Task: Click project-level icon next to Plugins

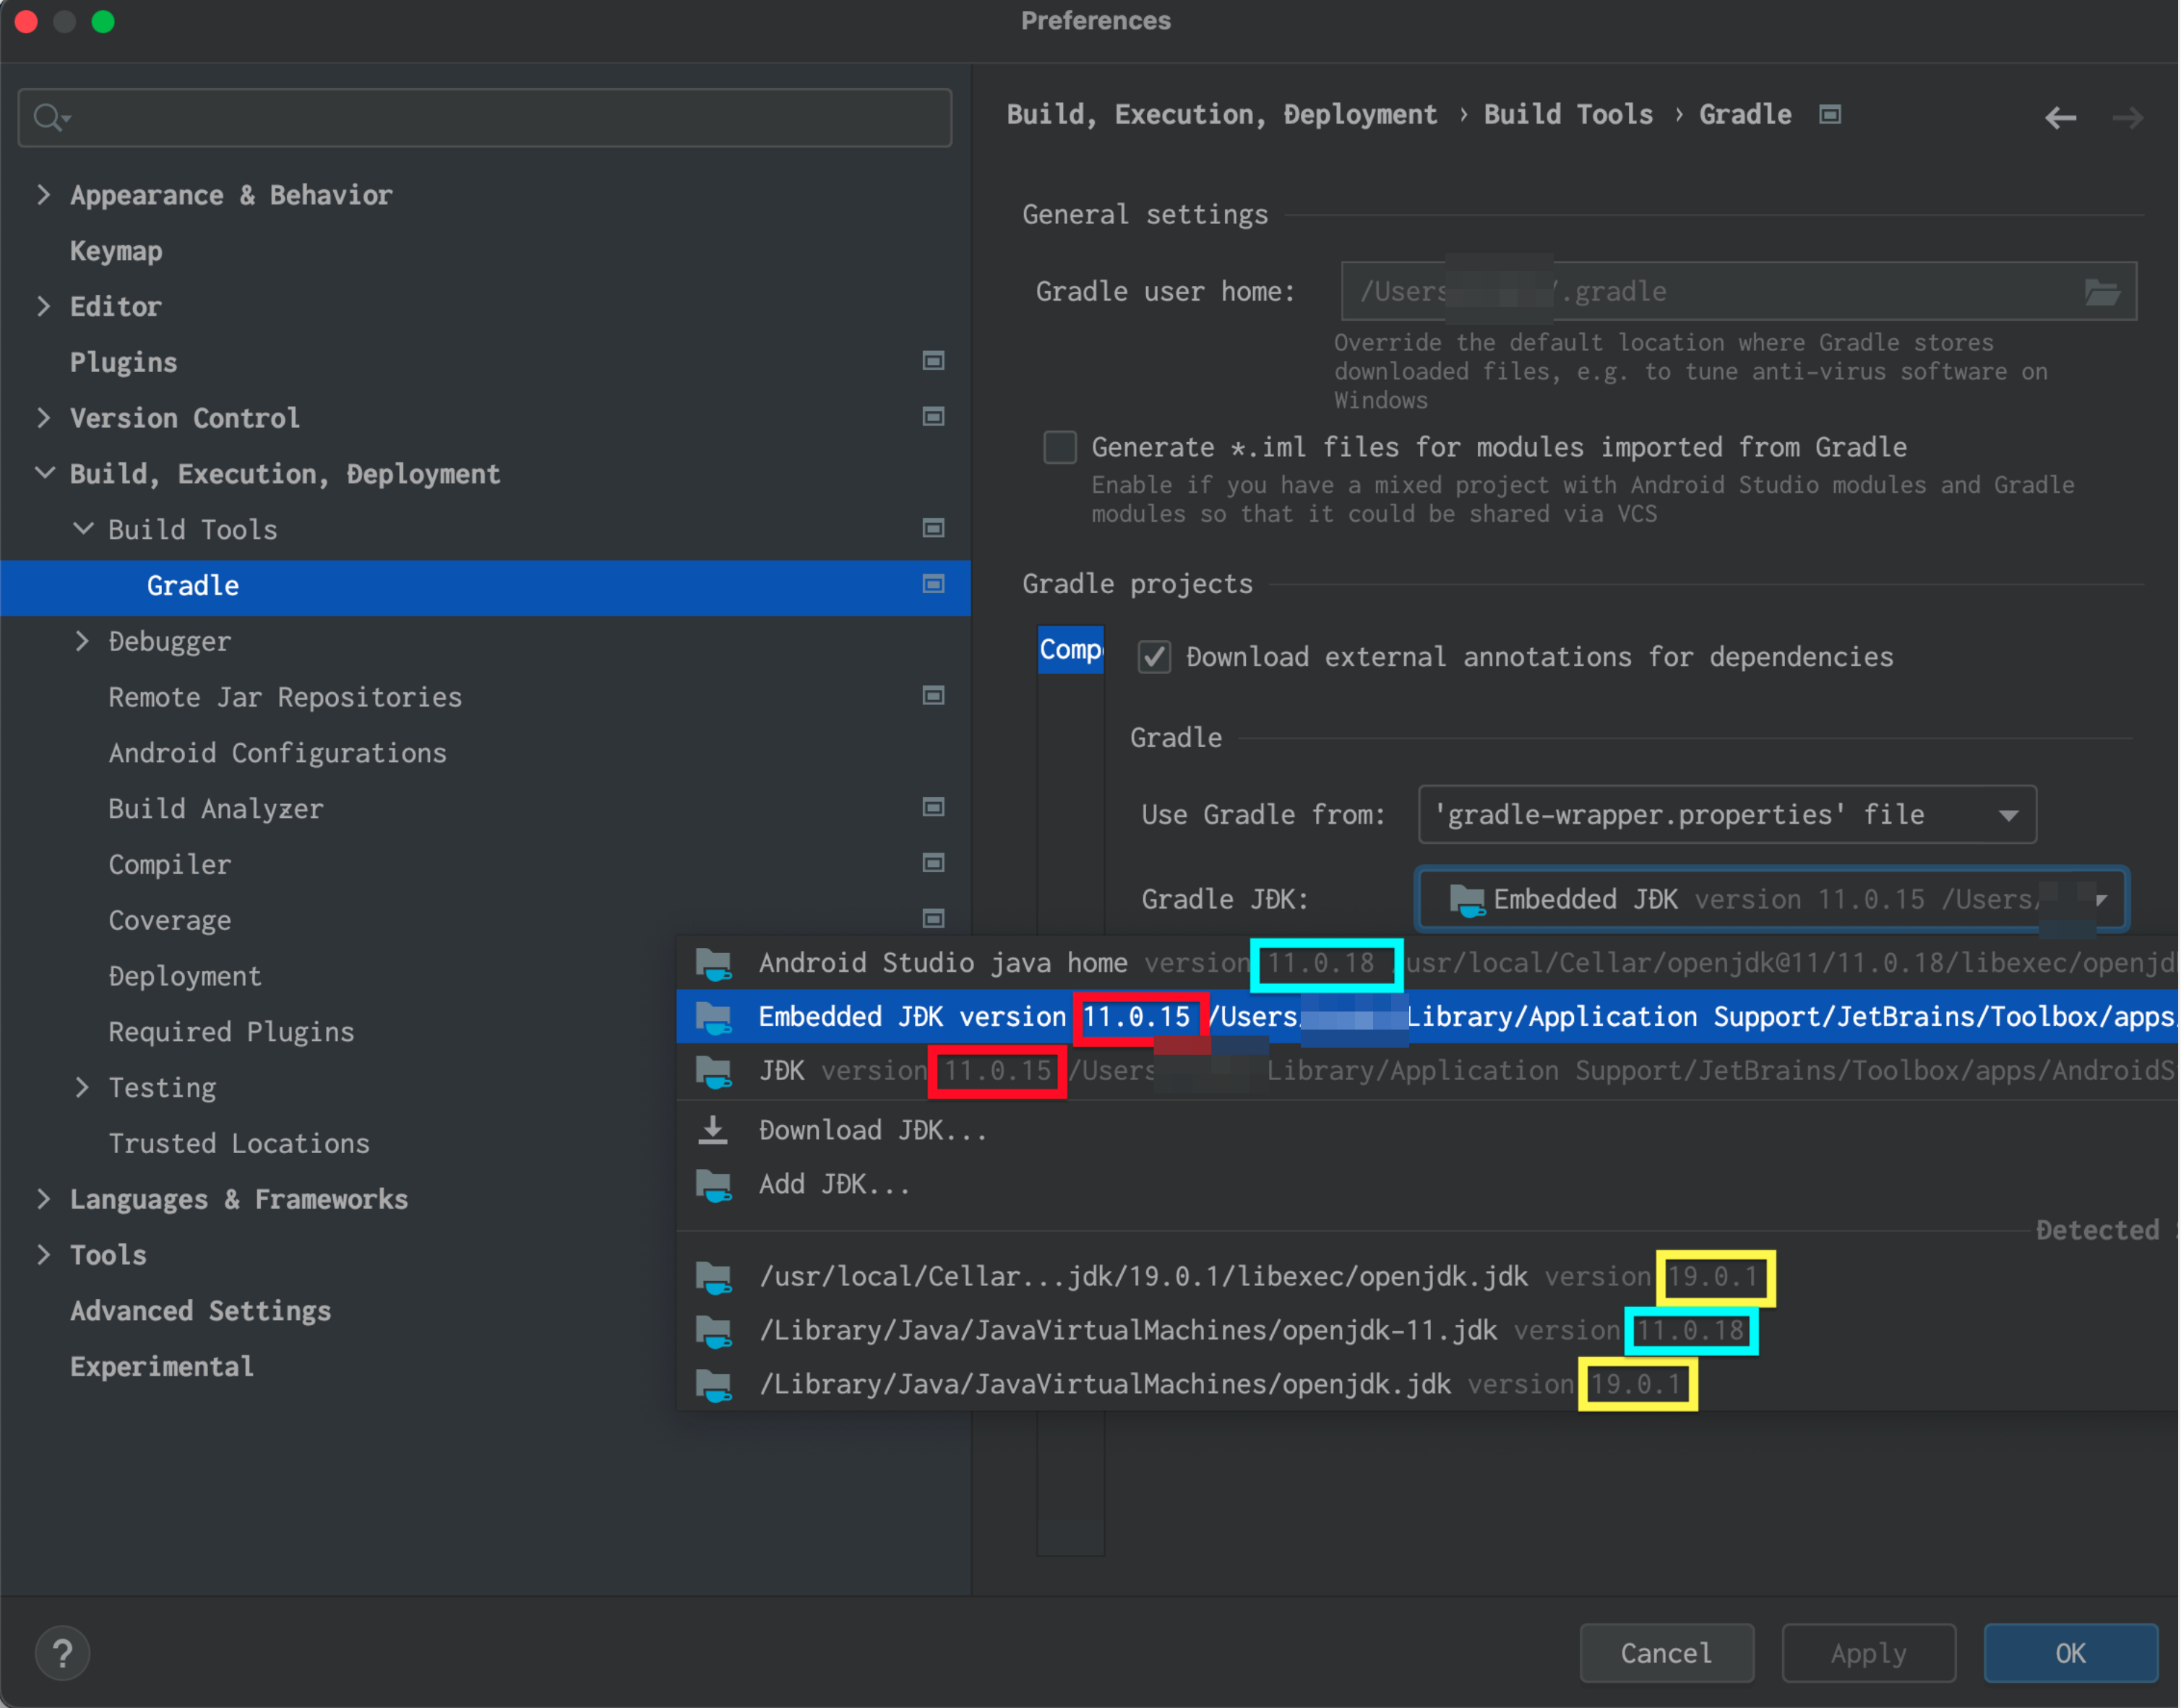Action: click(x=933, y=361)
